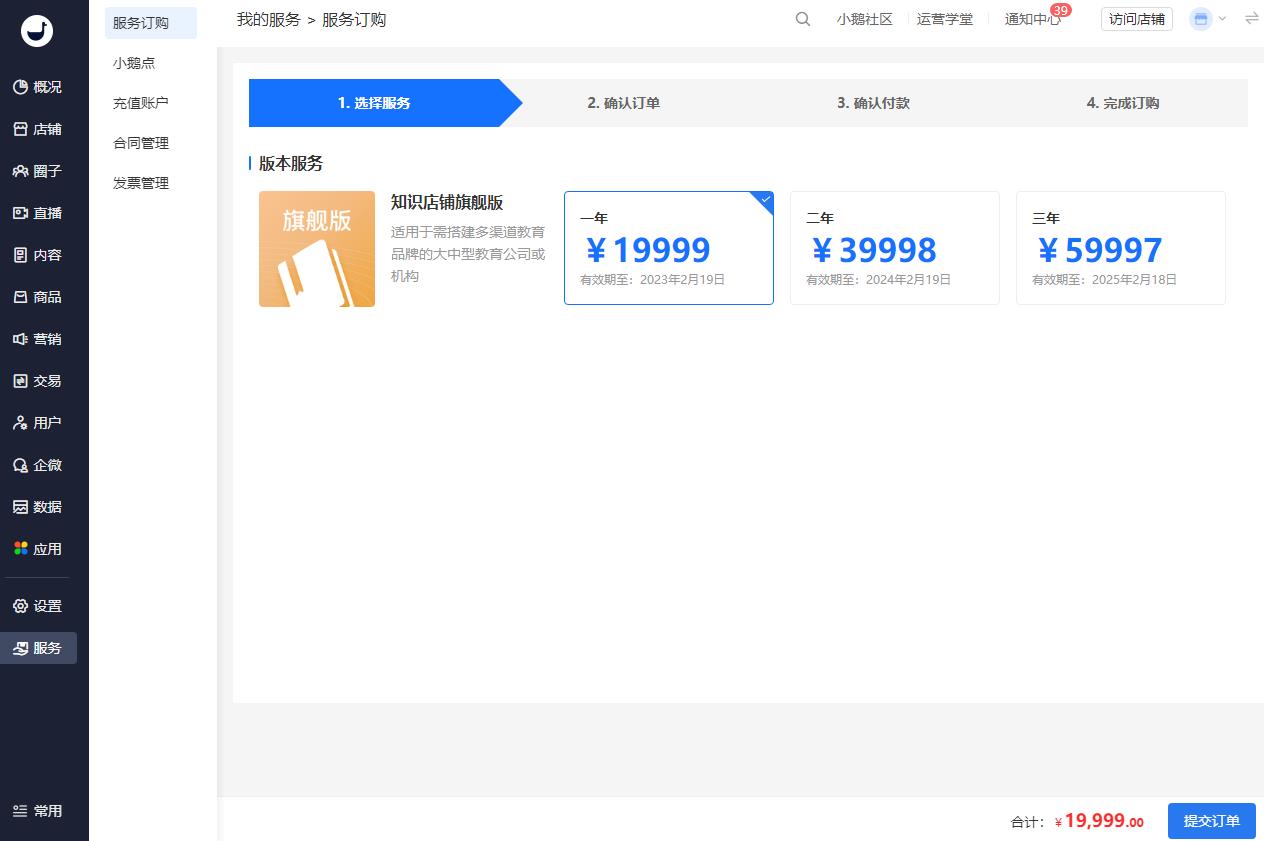Click 我的服务 in the breadcrumb
Image resolution: width=1264 pixels, height=841 pixels.
(x=269, y=19)
